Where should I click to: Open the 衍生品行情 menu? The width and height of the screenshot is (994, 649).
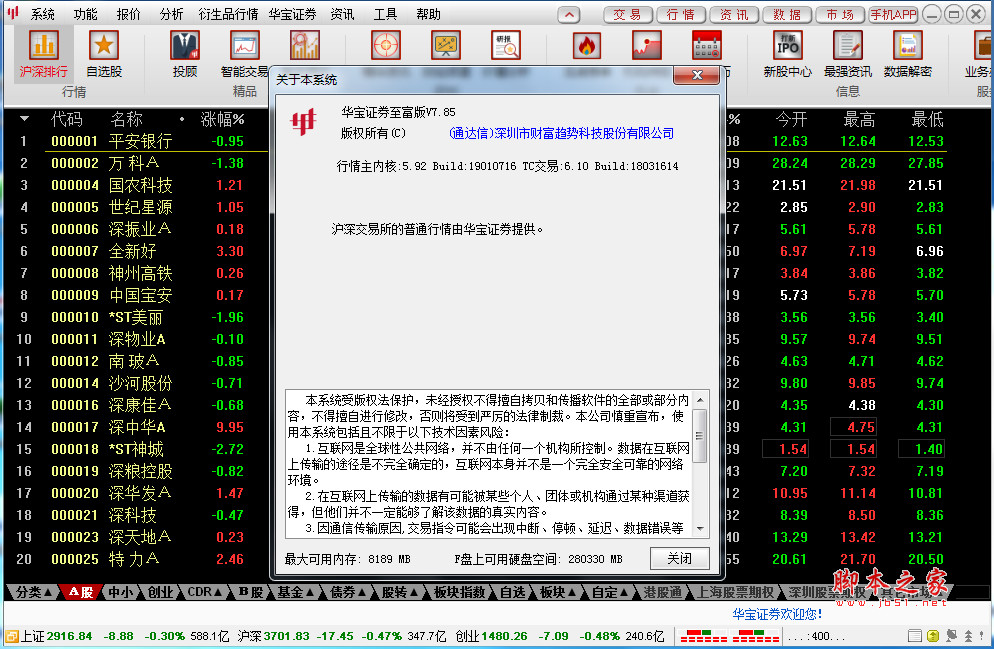[228, 14]
